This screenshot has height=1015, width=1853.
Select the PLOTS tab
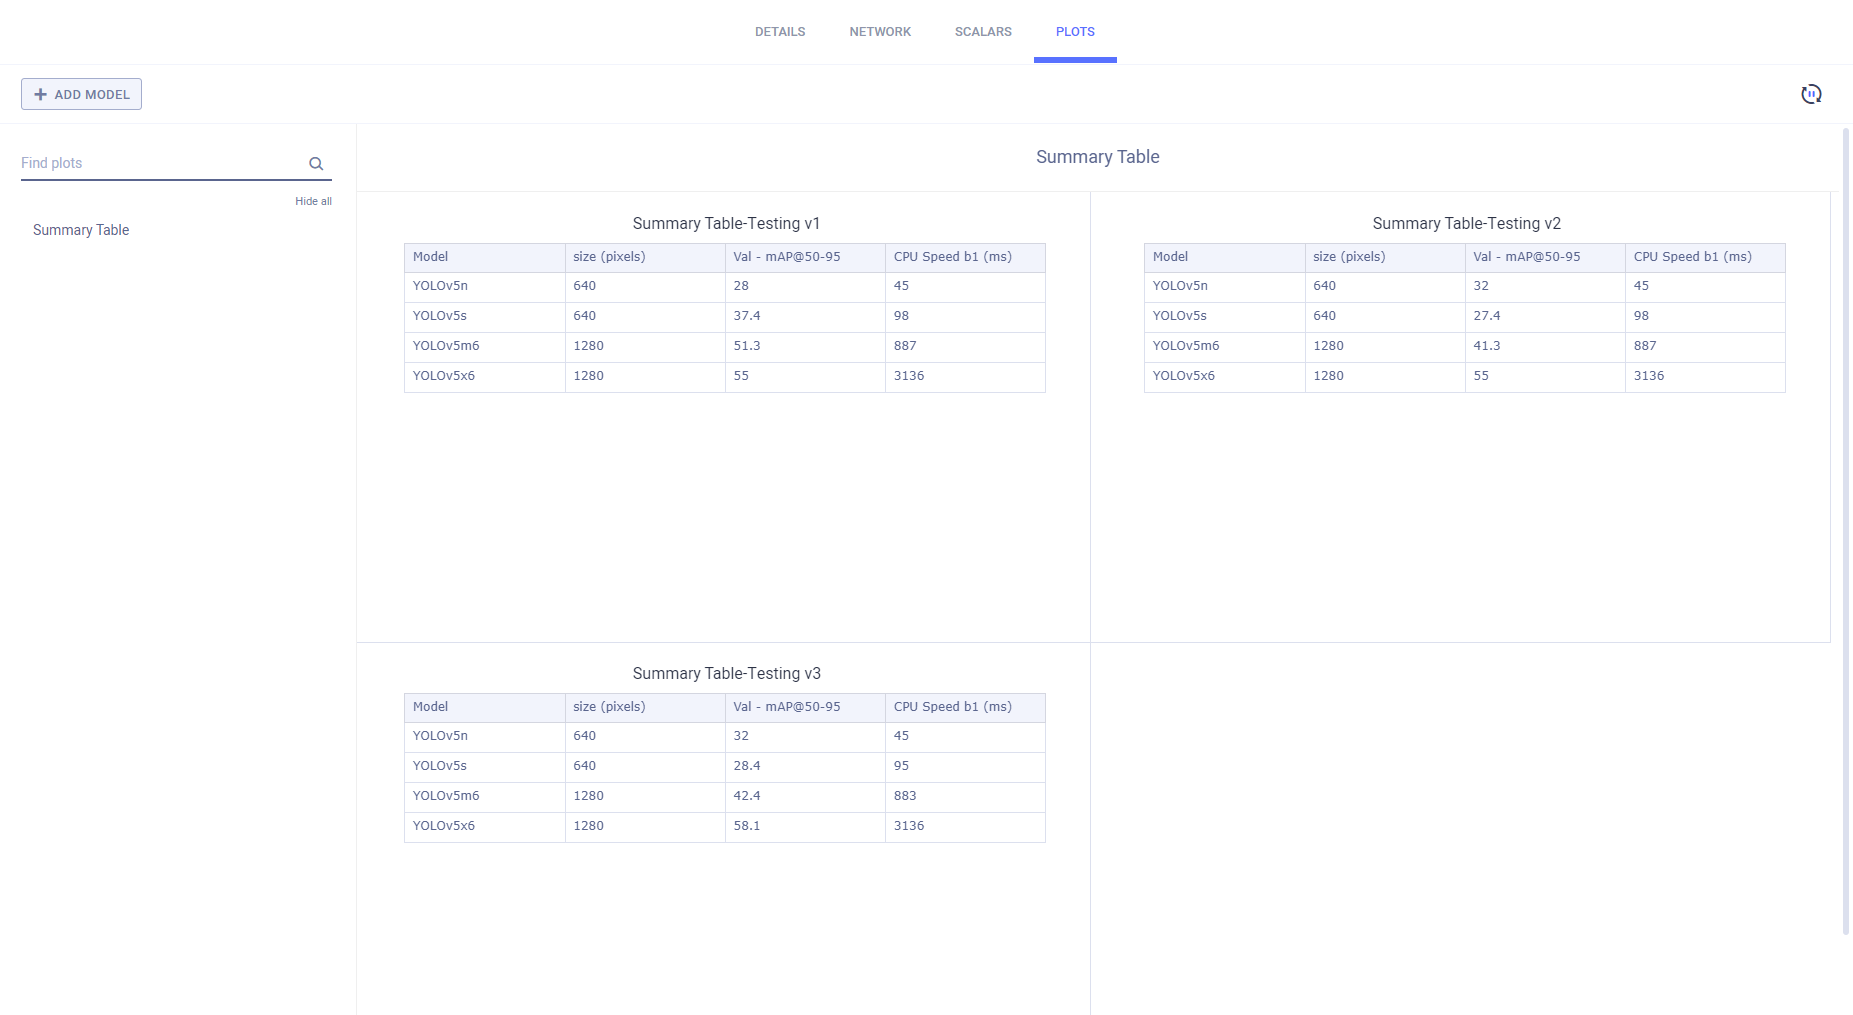coord(1075,31)
